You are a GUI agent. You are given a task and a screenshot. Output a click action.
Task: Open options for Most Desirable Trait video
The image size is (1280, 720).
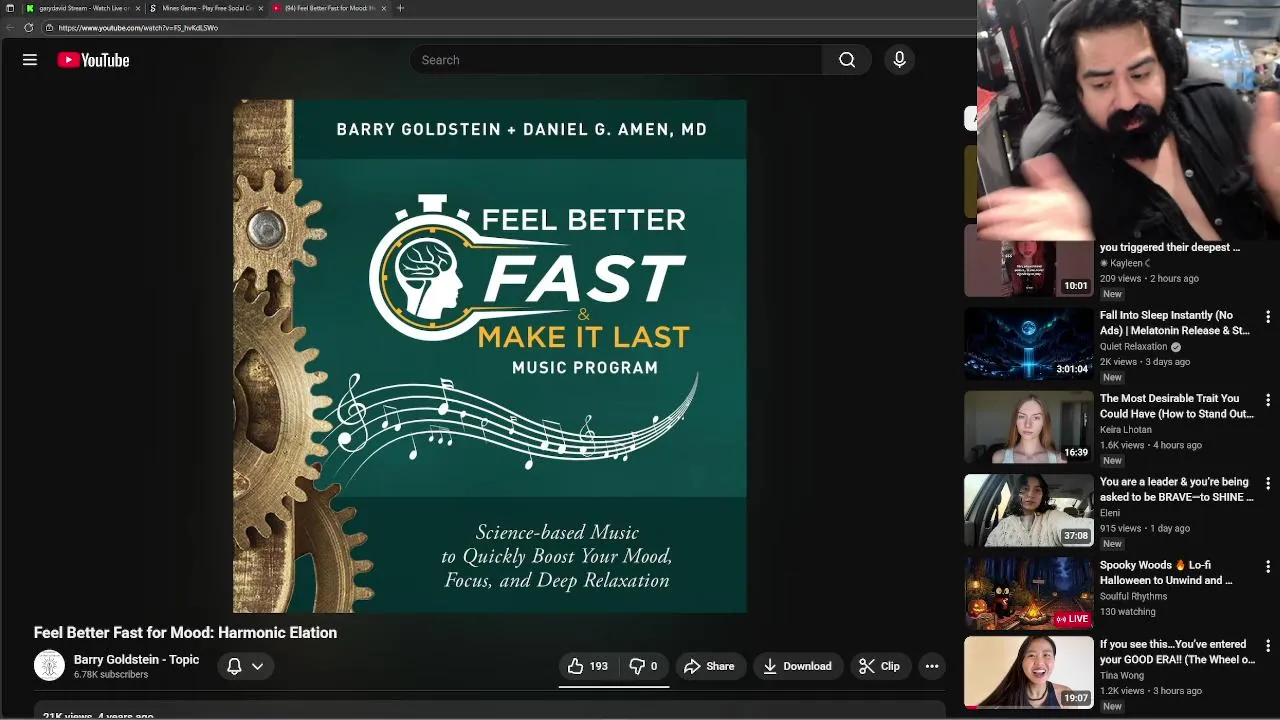tap(1268, 400)
